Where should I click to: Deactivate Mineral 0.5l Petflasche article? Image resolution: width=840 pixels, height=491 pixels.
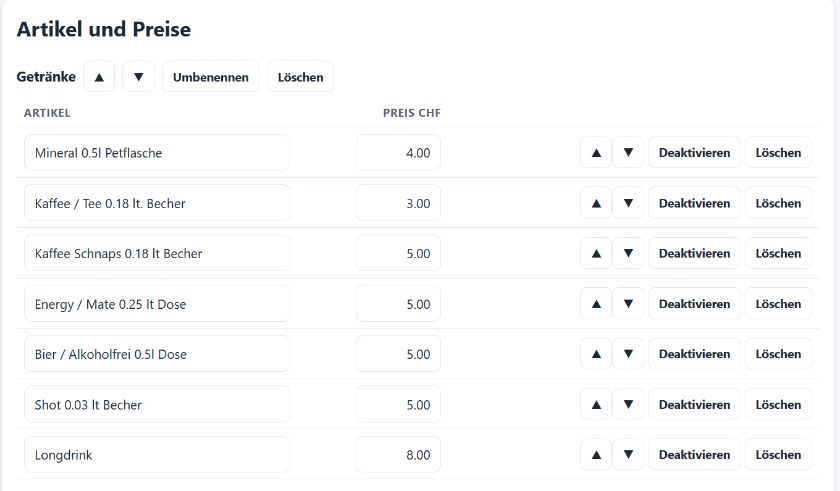[x=694, y=153]
